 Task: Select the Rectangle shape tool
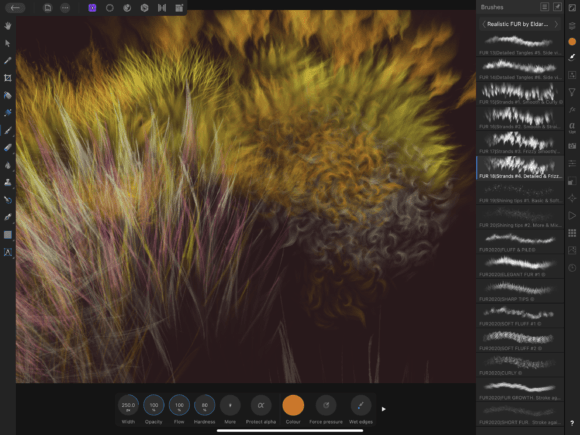pos(8,235)
